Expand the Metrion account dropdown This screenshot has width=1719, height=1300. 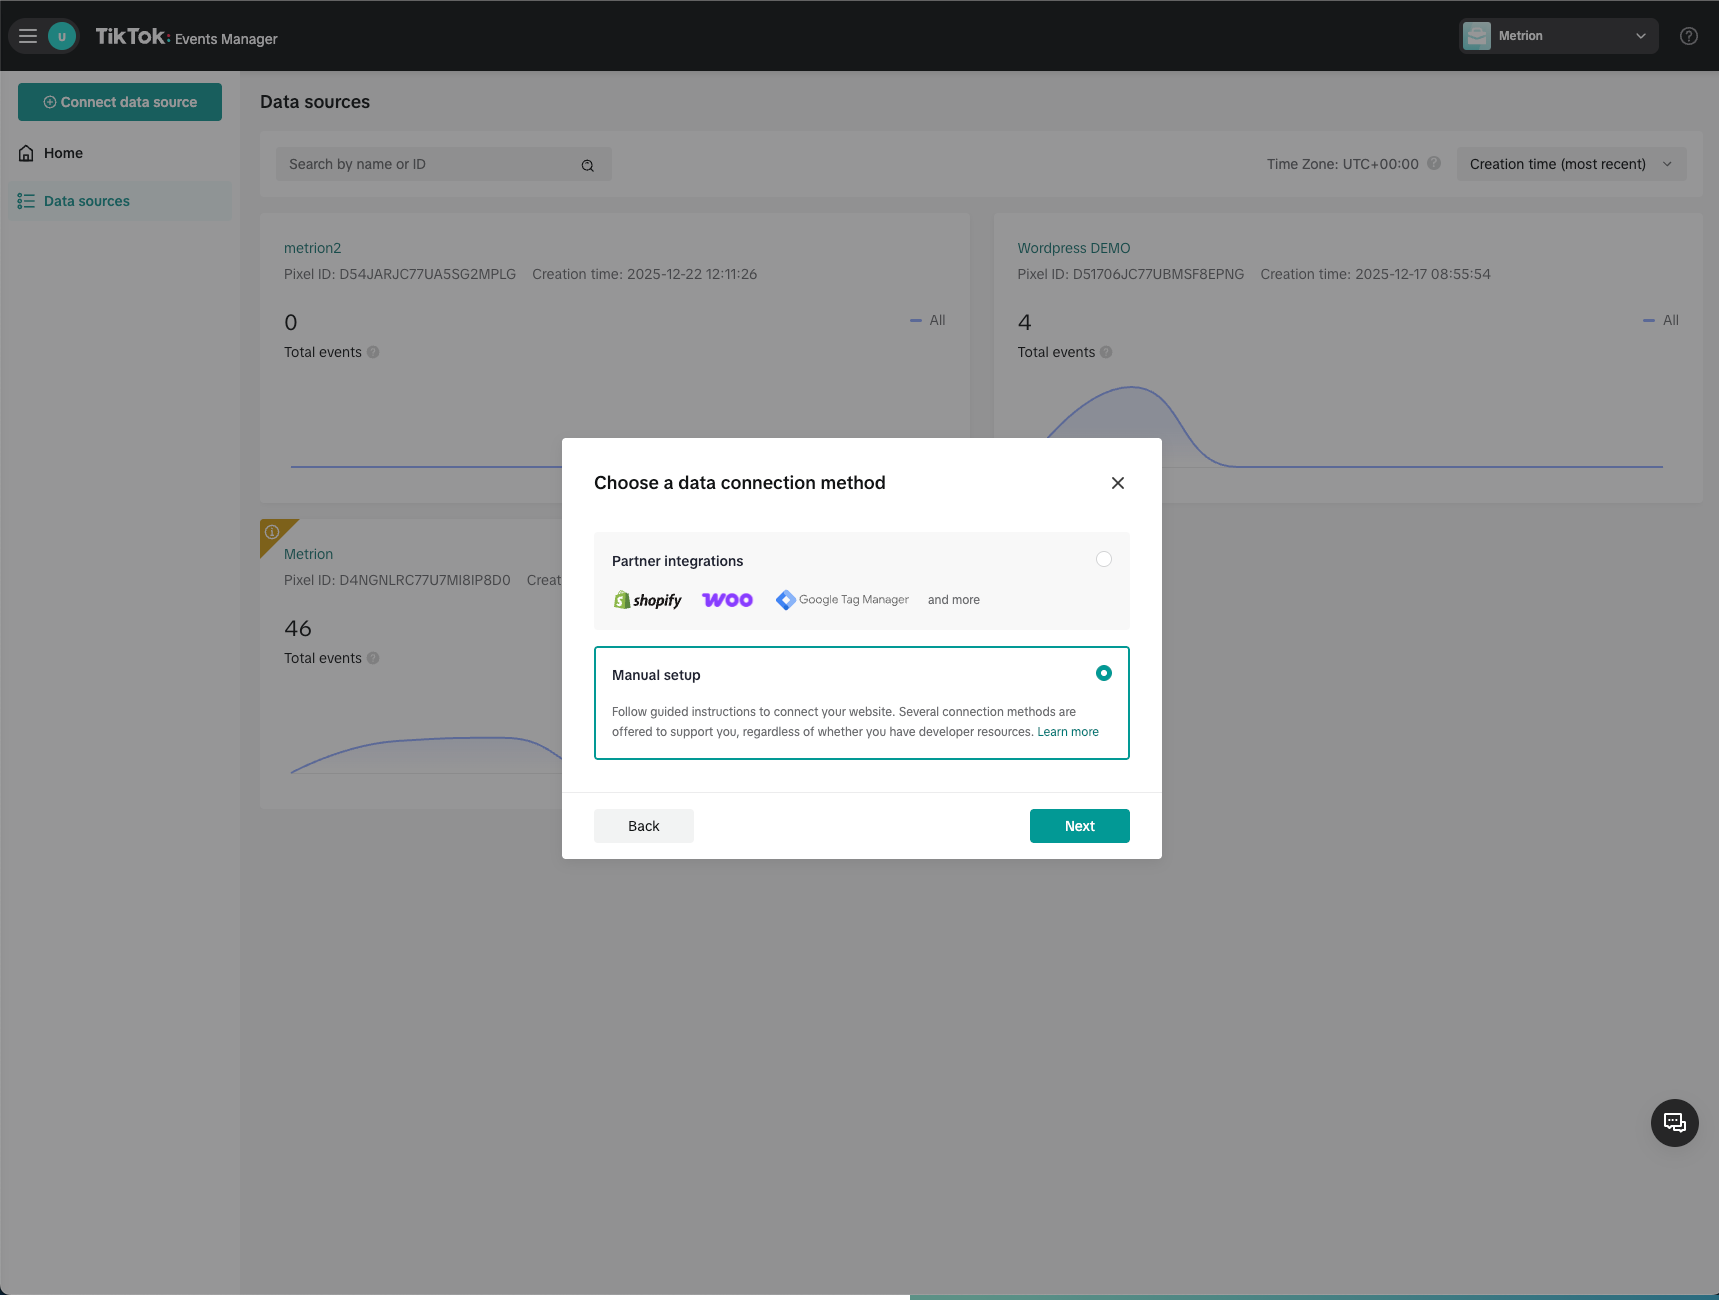click(x=1558, y=36)
